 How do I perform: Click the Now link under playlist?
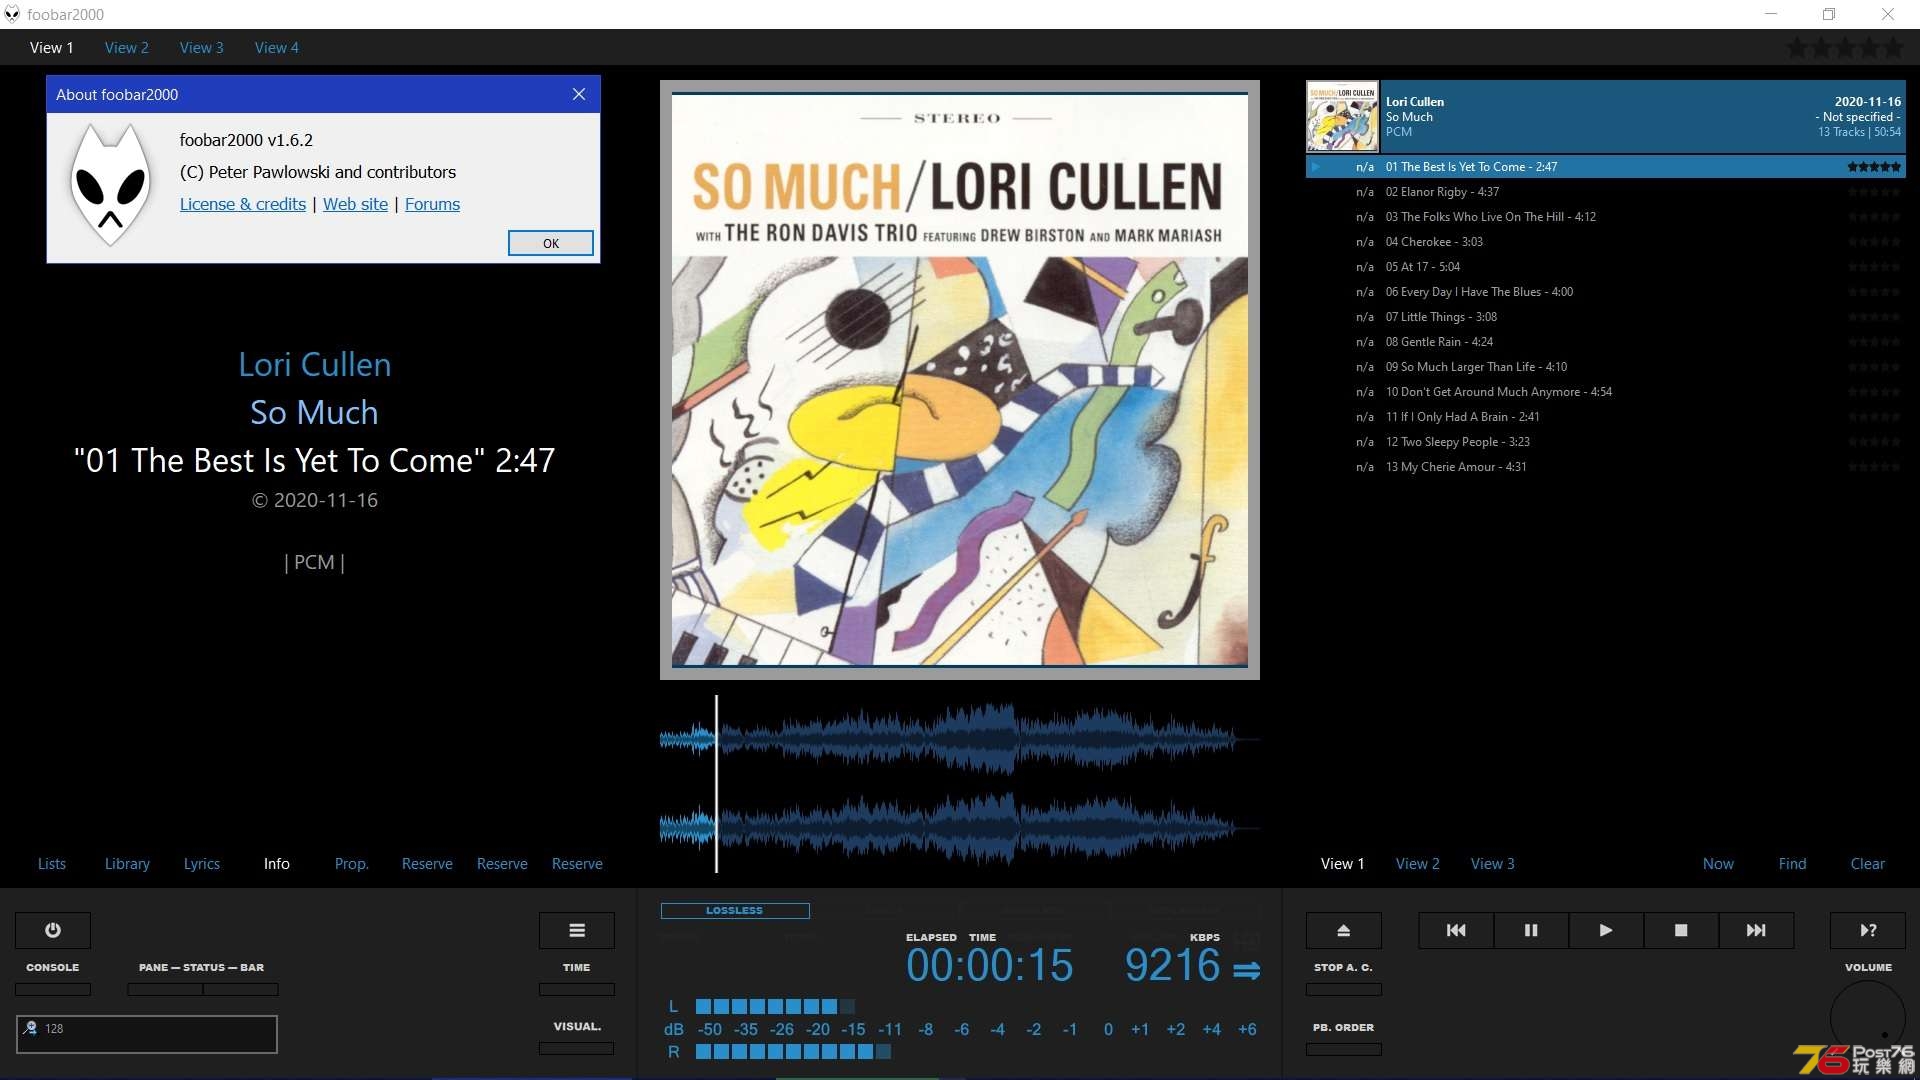(x=1718, y=863)
